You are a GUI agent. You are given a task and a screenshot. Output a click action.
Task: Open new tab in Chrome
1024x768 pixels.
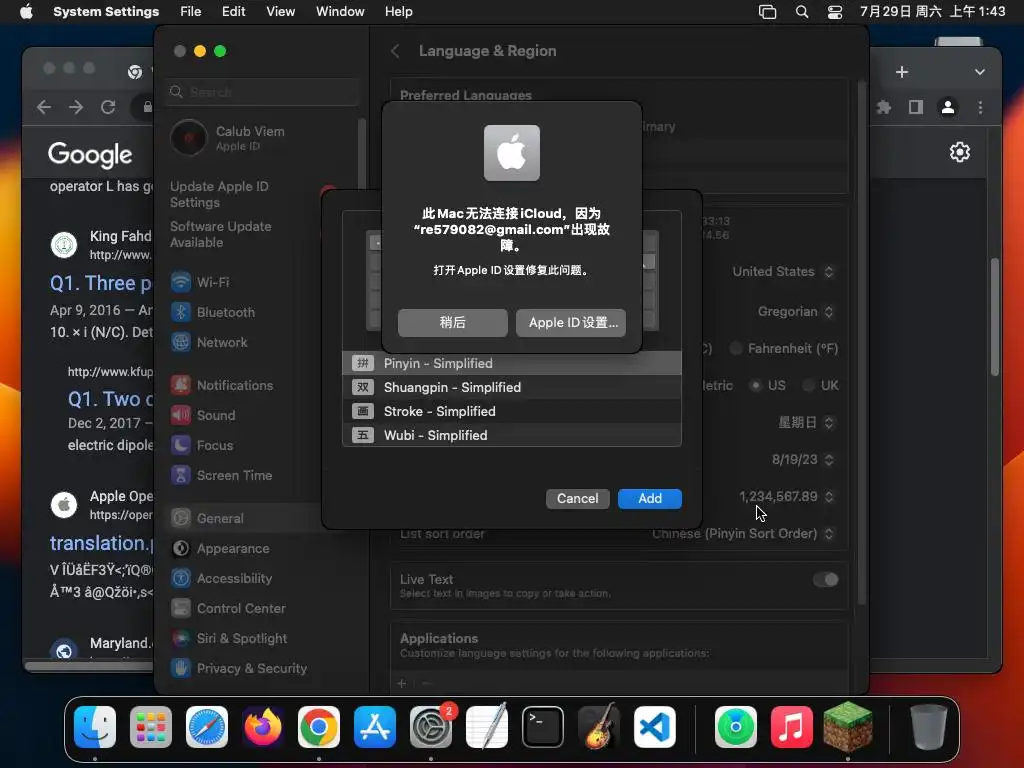coord(902,72)
